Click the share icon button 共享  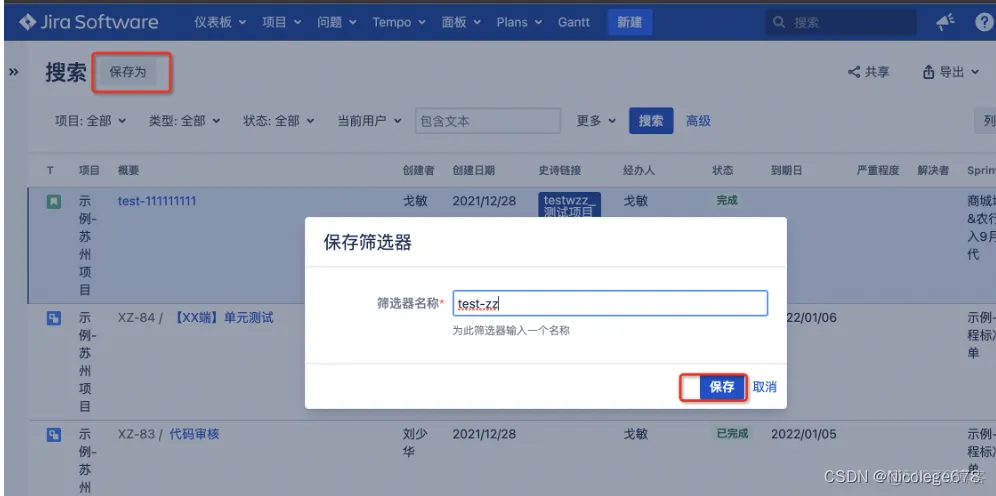tap(868, 72)
